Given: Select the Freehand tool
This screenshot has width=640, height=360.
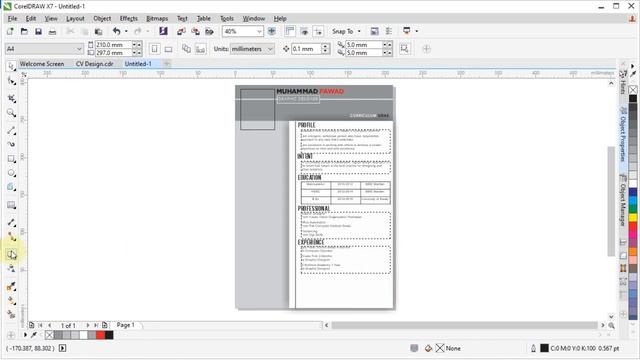Looking at the screenshot, I should (11, 131).
